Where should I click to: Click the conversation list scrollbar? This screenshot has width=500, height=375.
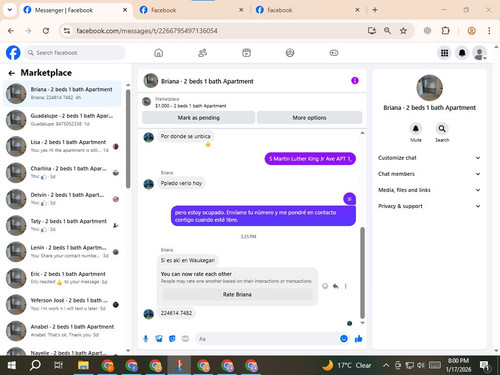click(128, 139)
